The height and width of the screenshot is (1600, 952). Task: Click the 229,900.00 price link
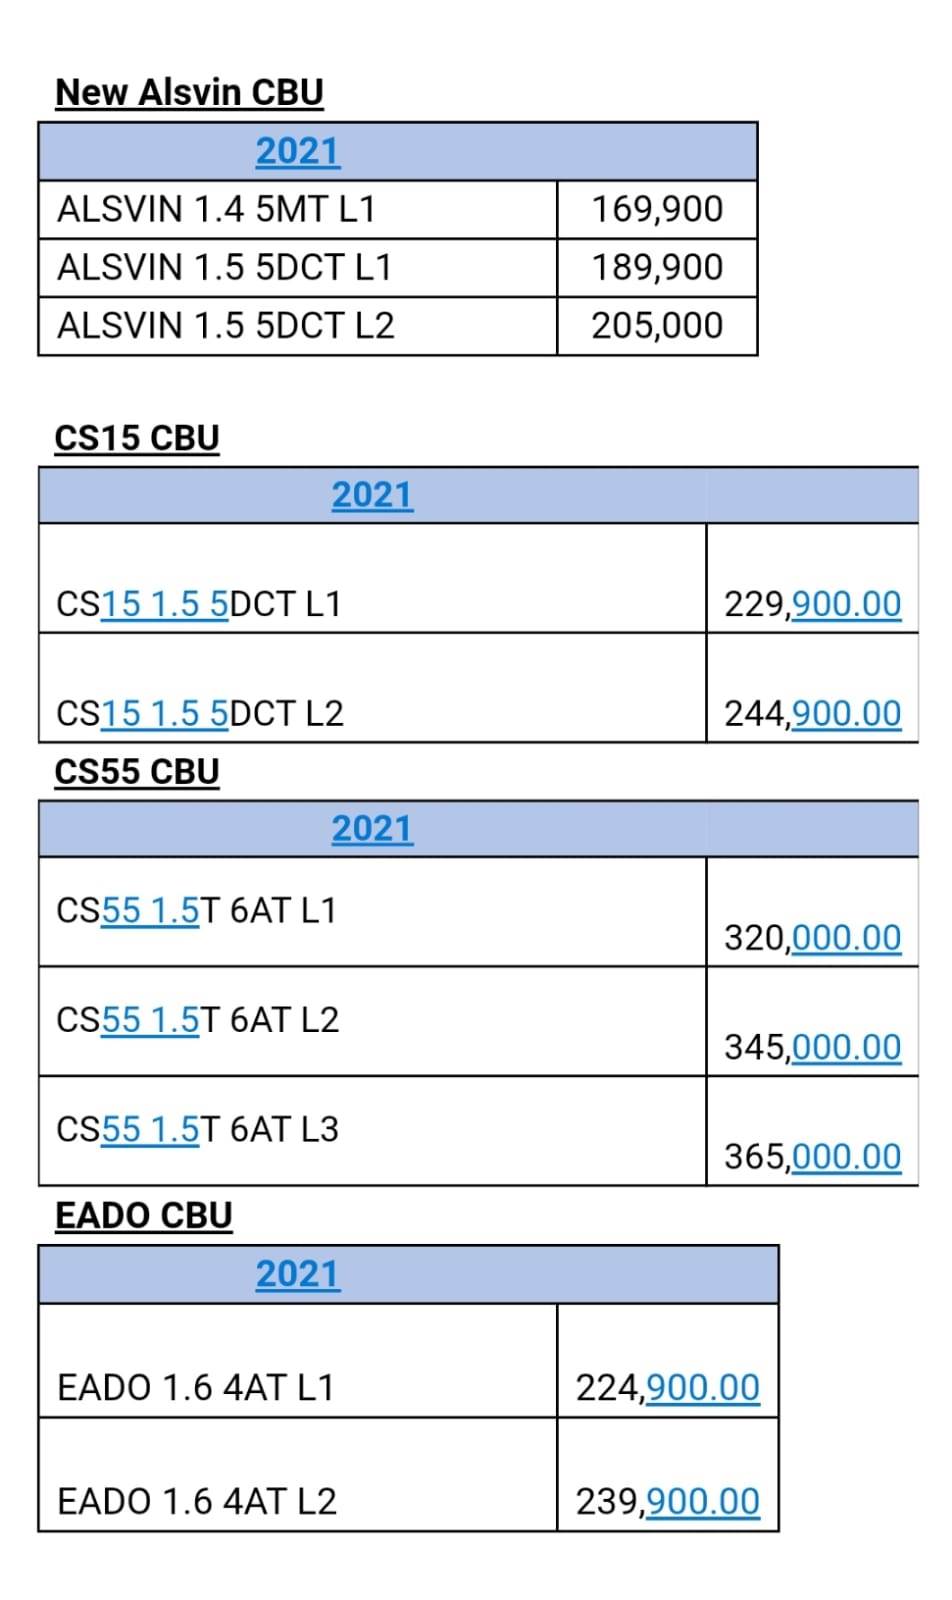click(x=846, y=604)
